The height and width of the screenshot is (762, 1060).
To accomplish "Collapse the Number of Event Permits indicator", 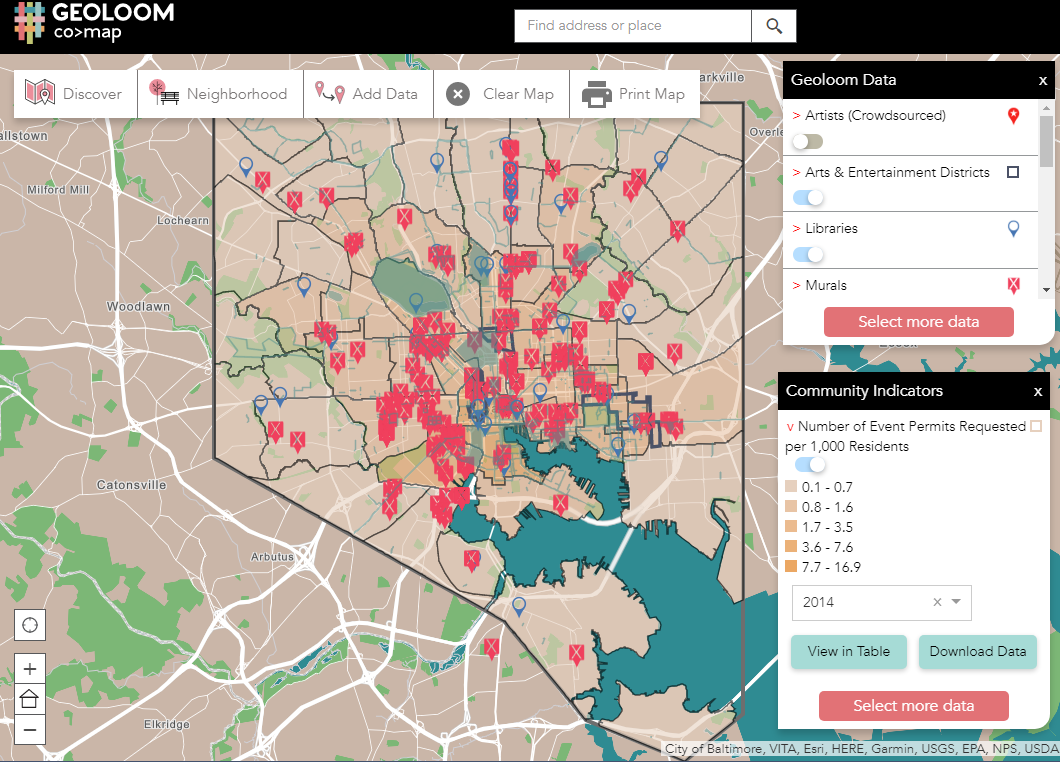I will point(789,425).
